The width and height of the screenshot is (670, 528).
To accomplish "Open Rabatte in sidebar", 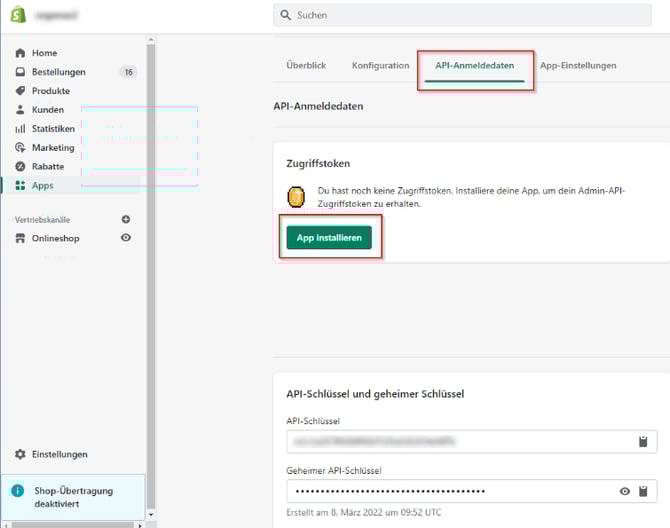I will (x=48, y=166).
